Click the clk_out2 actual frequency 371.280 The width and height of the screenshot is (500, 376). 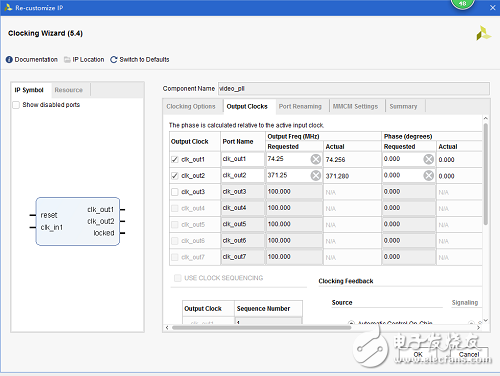337,176
